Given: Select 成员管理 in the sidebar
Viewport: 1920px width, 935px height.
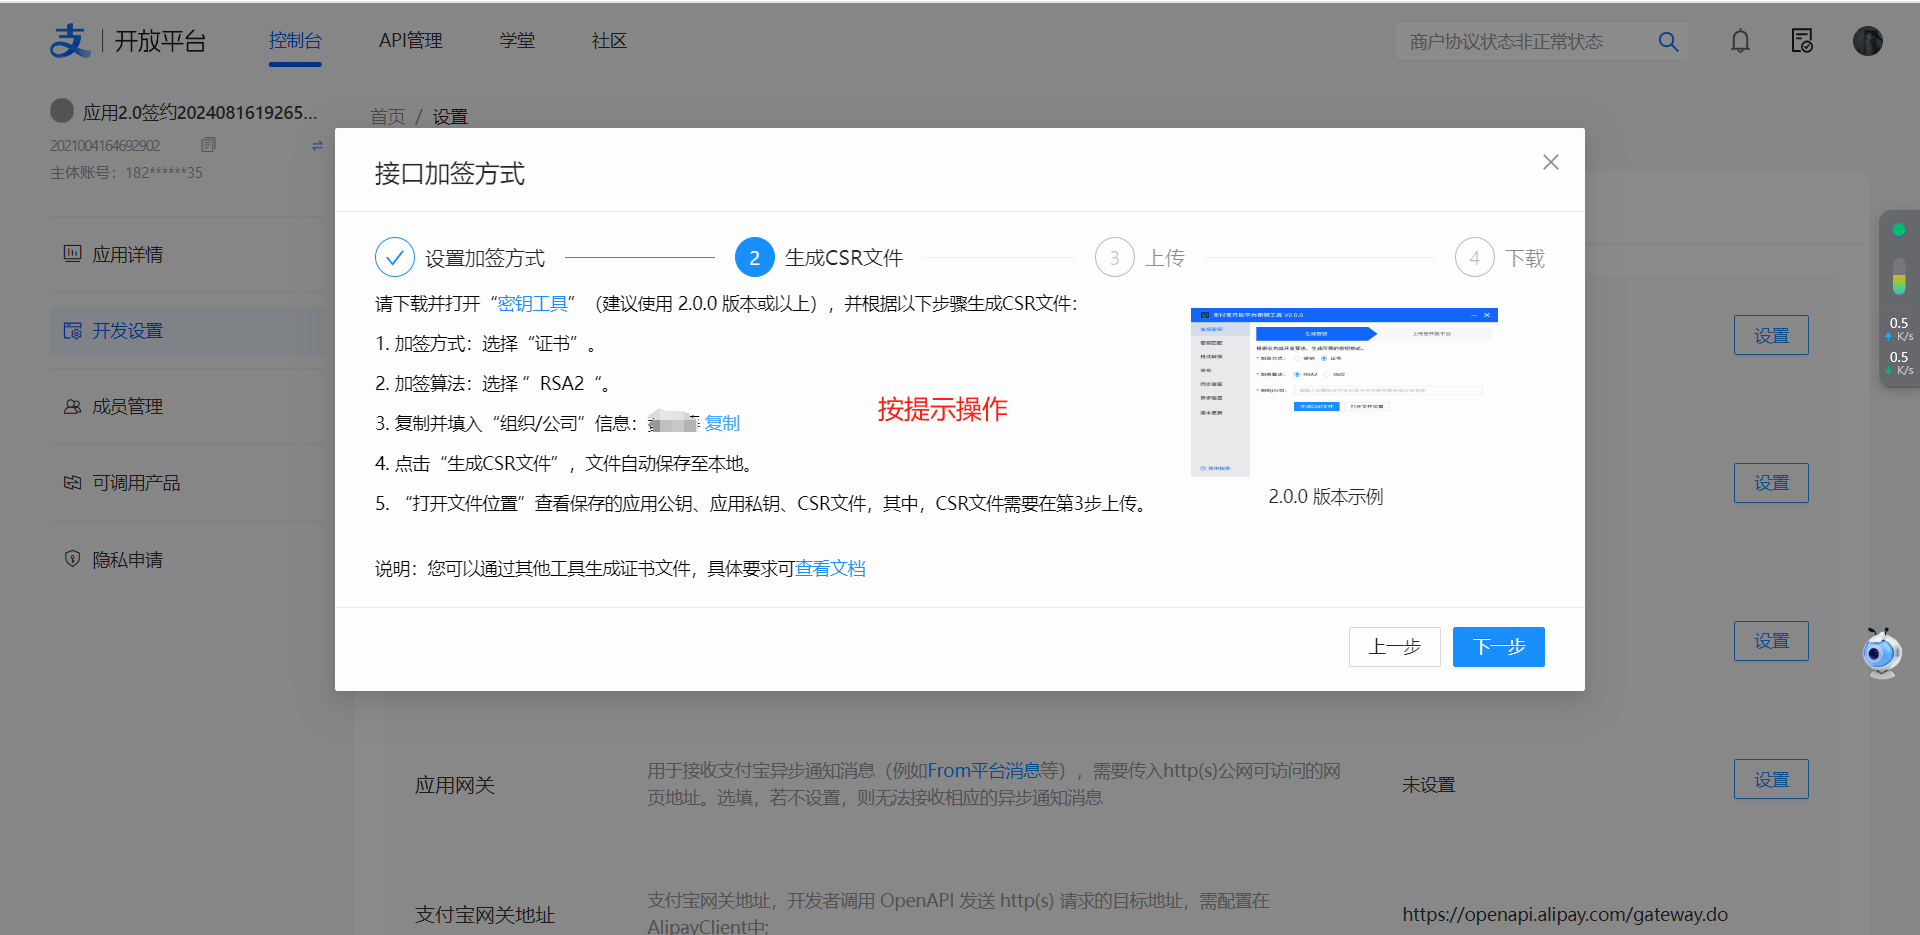Looking at the screenshot, I should pos(127,407).
